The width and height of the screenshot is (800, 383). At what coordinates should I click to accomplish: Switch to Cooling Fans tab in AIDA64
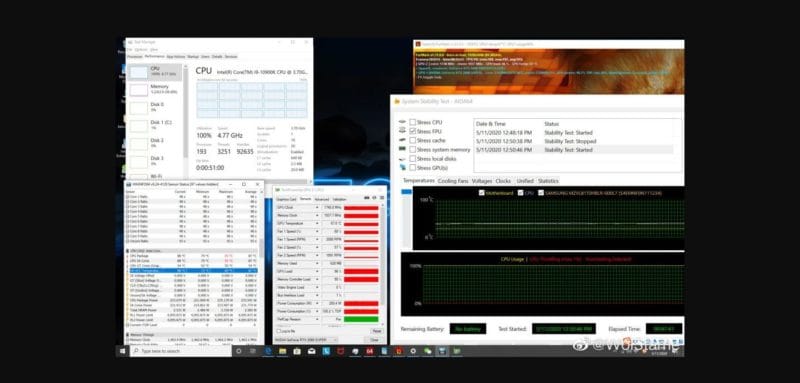[453, 181]
